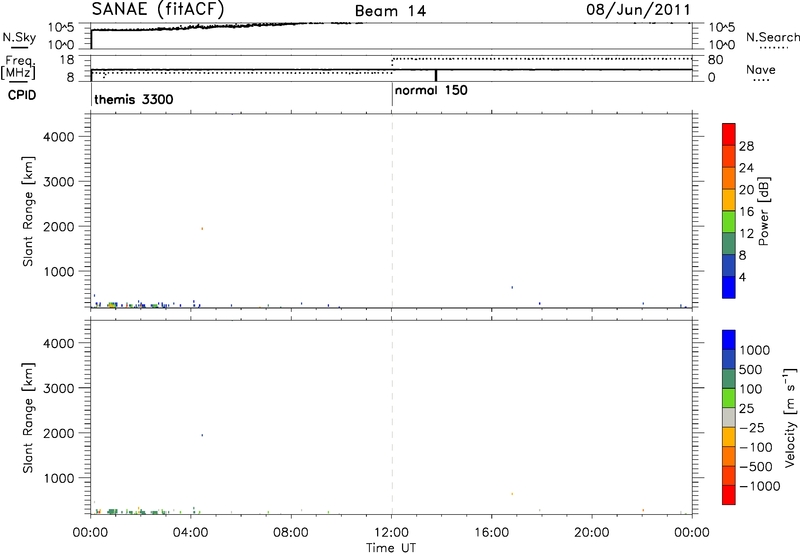The height and width of the screenshot is (554, 800).
Task: Select the 16–20 dB yellow Power swatch
Action: [x=729, y=199]
